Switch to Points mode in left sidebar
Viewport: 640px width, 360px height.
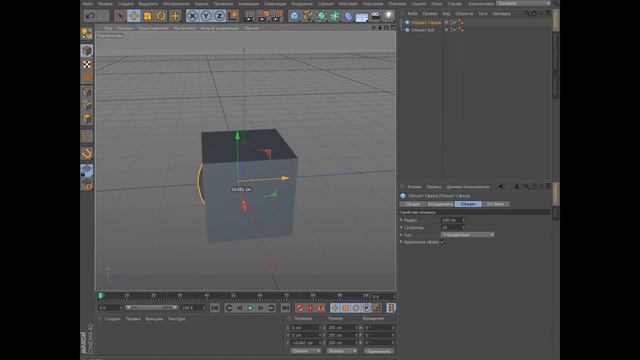[87, 91]
